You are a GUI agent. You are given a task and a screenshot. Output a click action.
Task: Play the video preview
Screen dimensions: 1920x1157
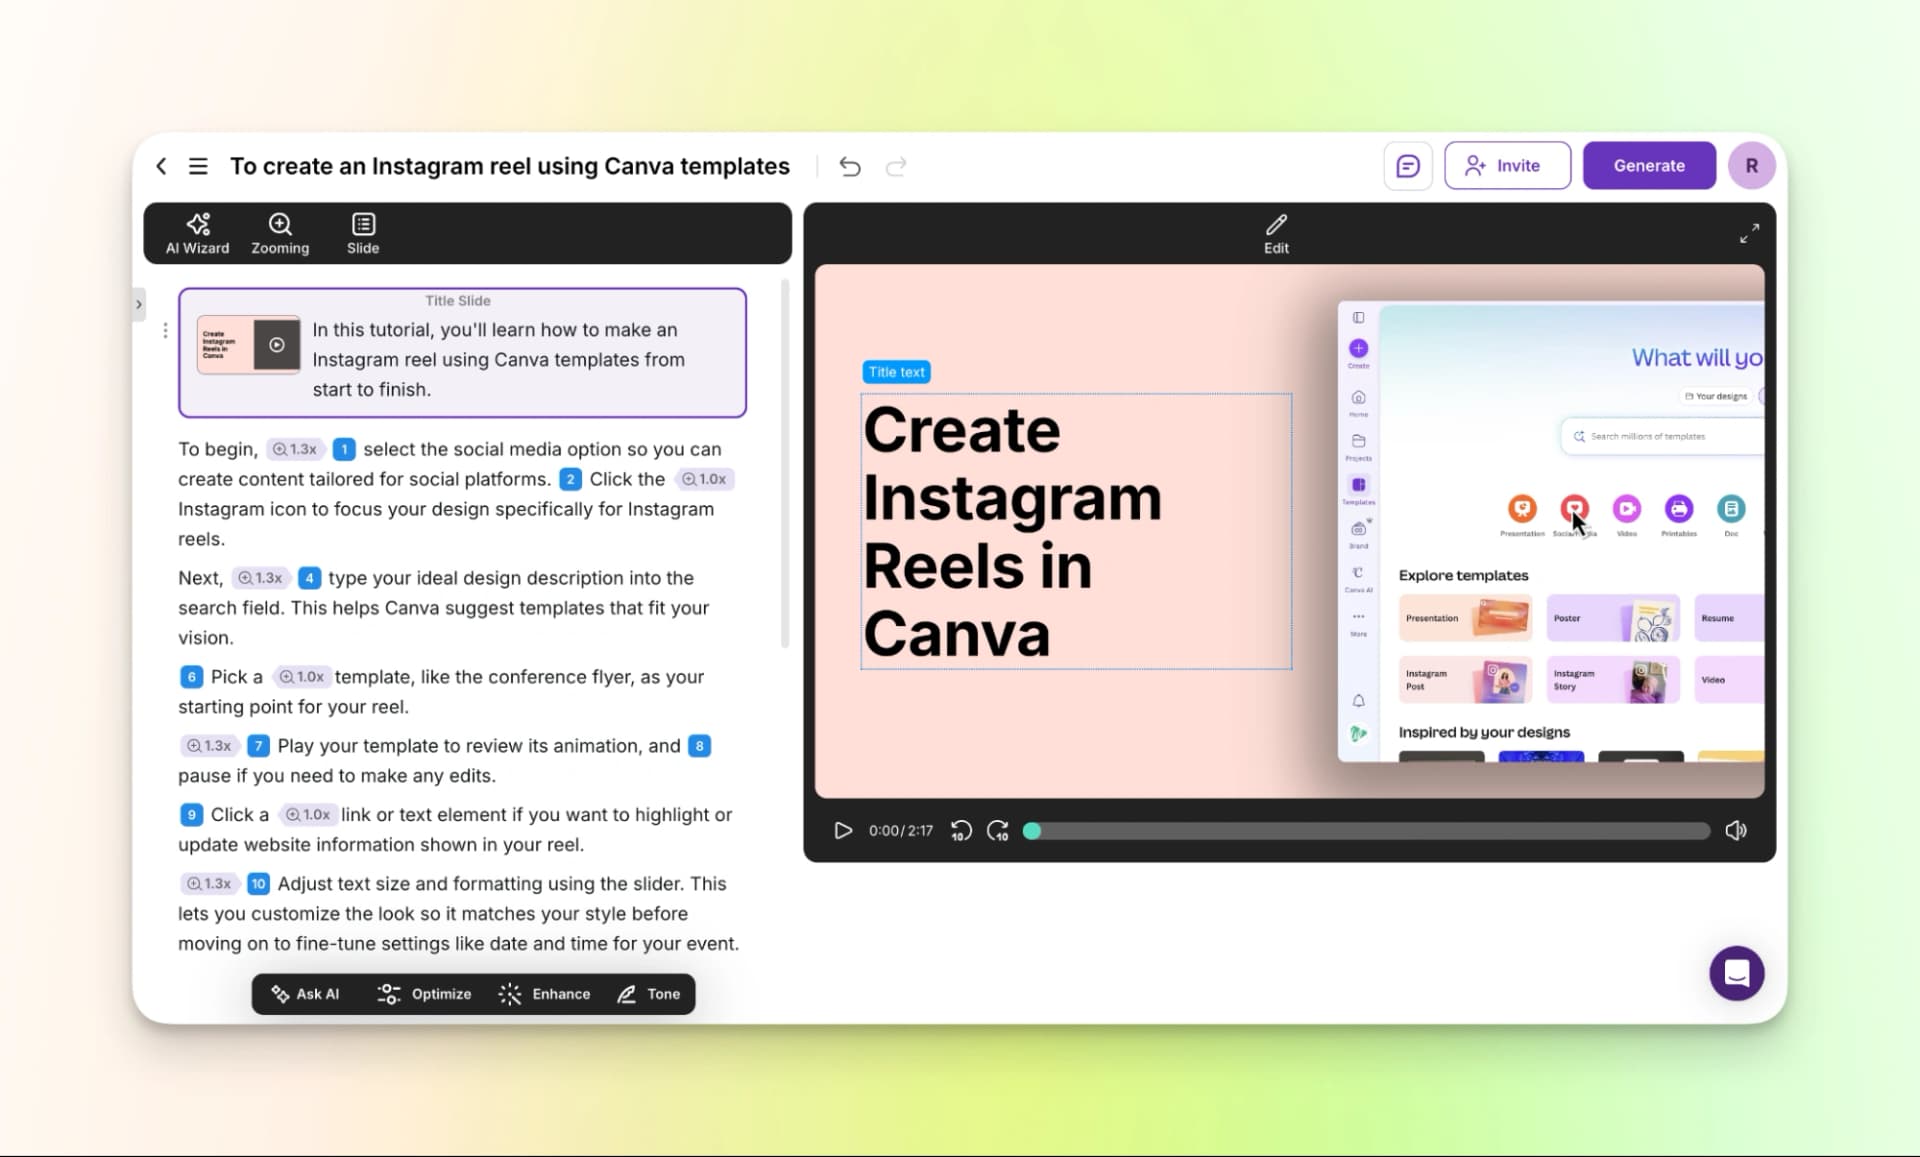click(x=843, y=830)
